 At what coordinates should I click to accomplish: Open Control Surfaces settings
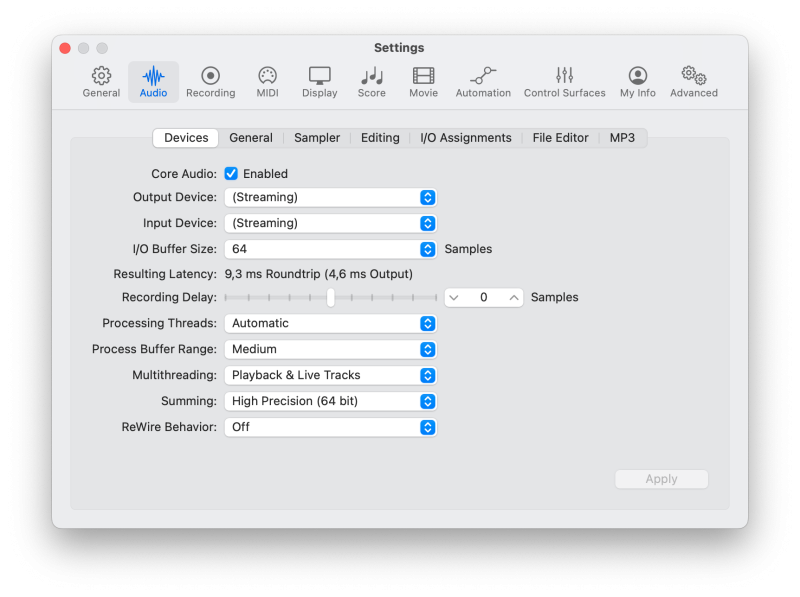[x=564, y=82]
